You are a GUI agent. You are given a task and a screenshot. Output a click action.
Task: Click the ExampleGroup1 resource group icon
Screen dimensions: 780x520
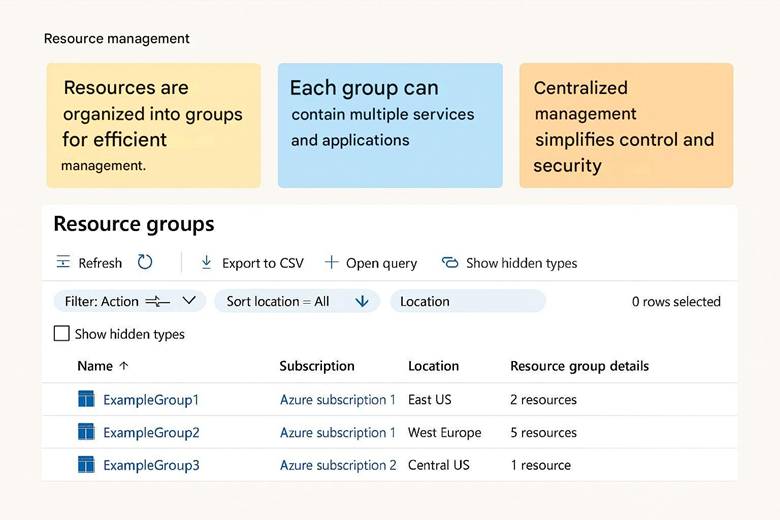[x=86, y=399]
